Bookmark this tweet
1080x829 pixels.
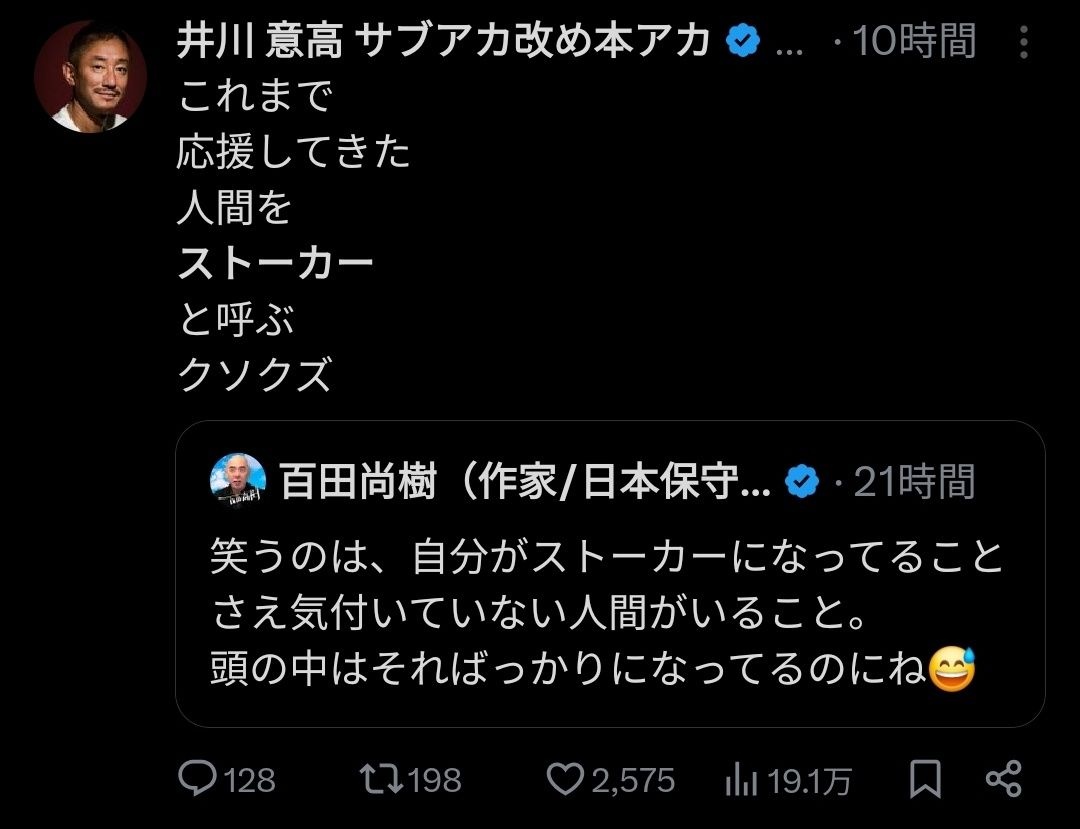925,779
